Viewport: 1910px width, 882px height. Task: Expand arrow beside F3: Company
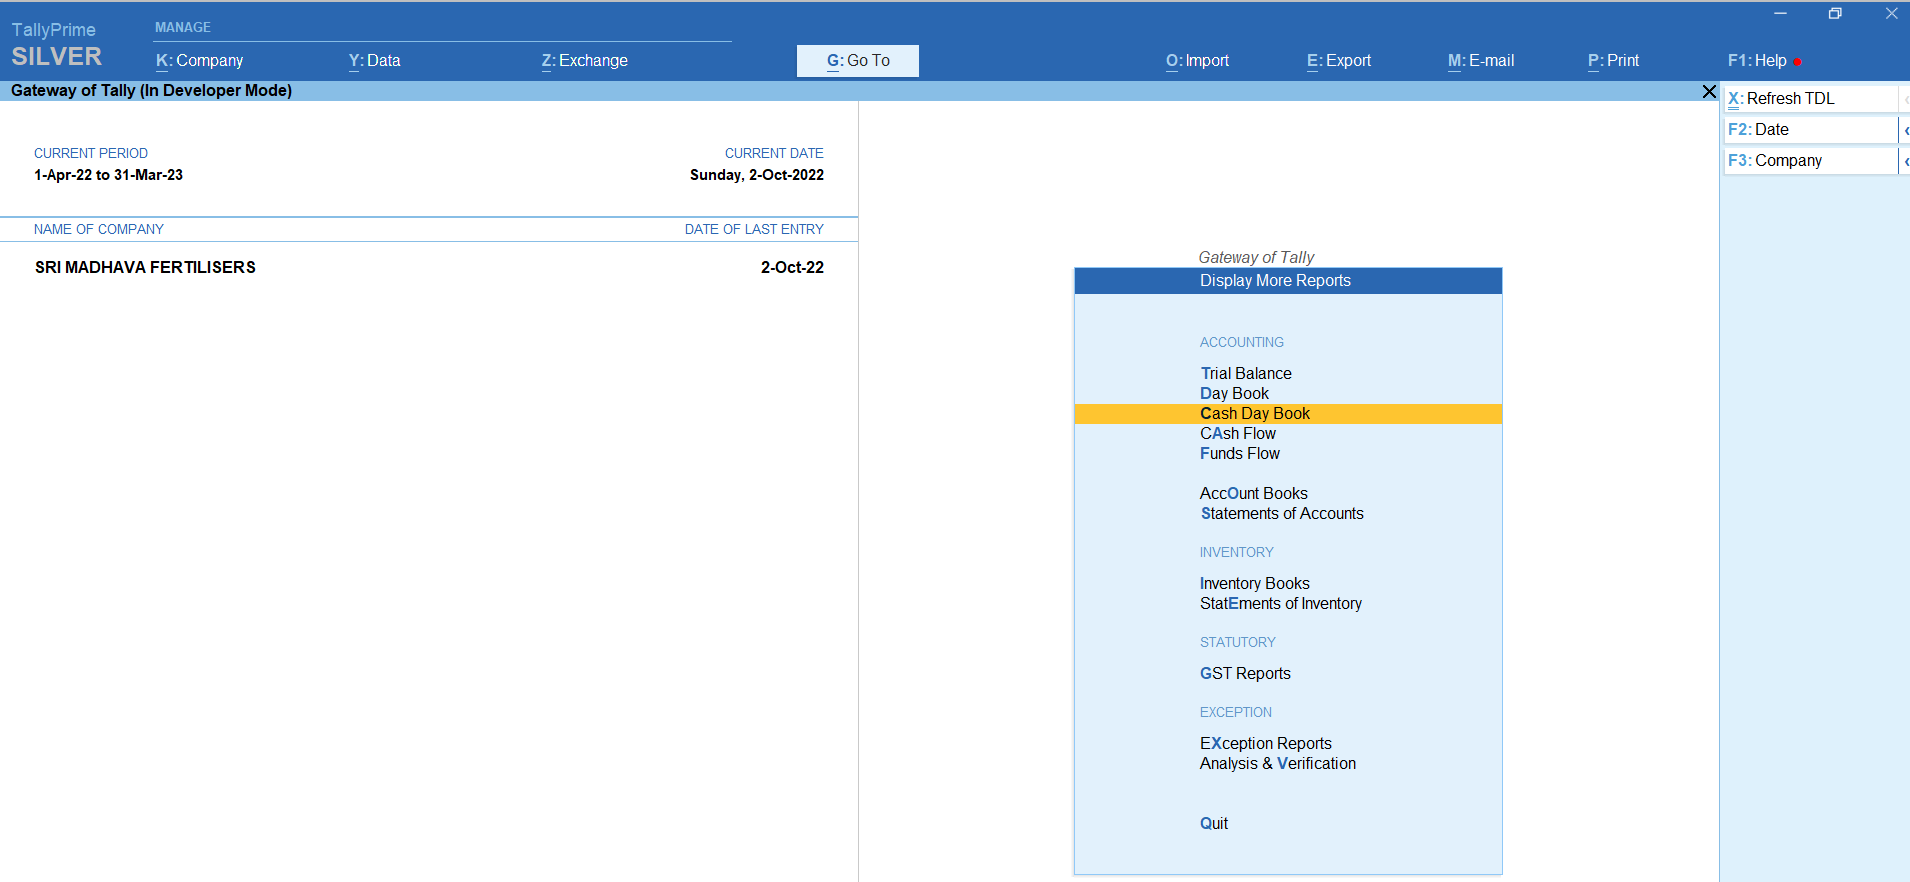[x=1905, y=161]
